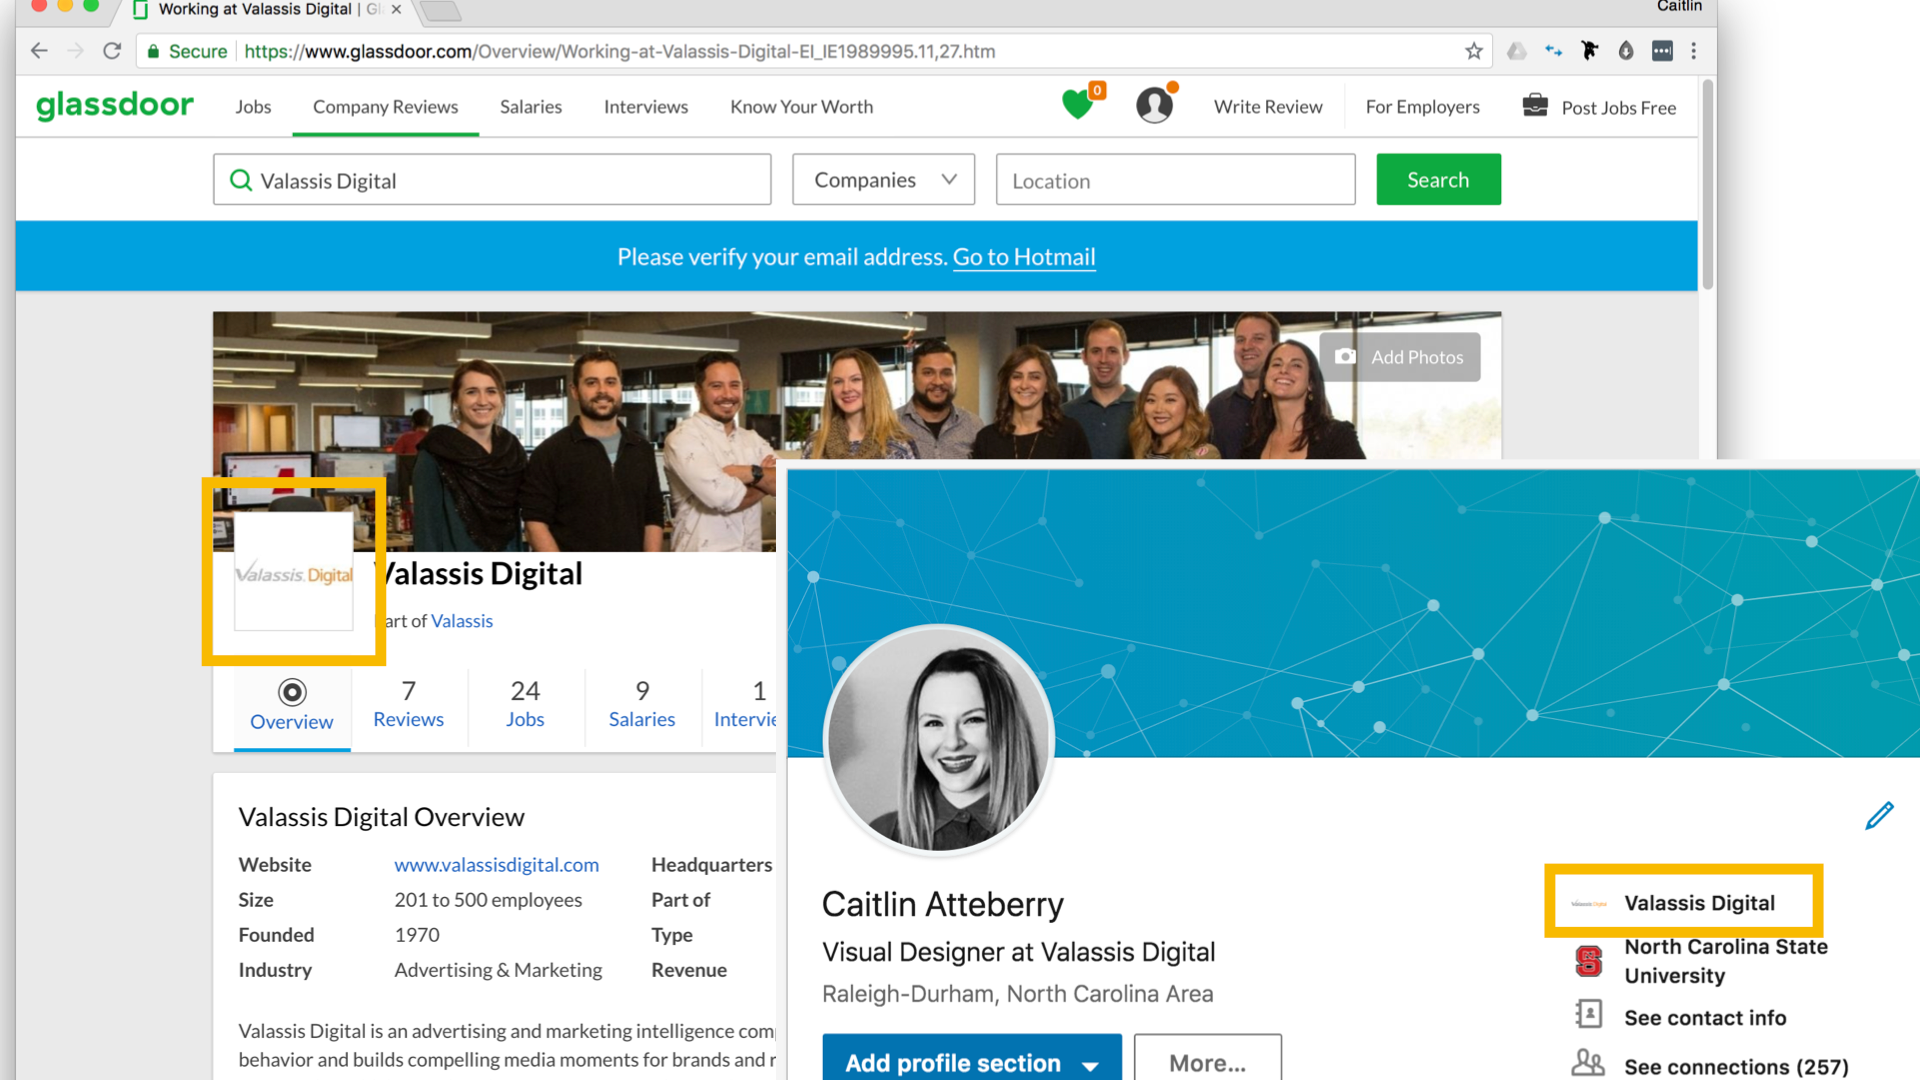Click the Add Photos button
Viewport: 1920px width, 1080px height.
[x=1400, y=357]
